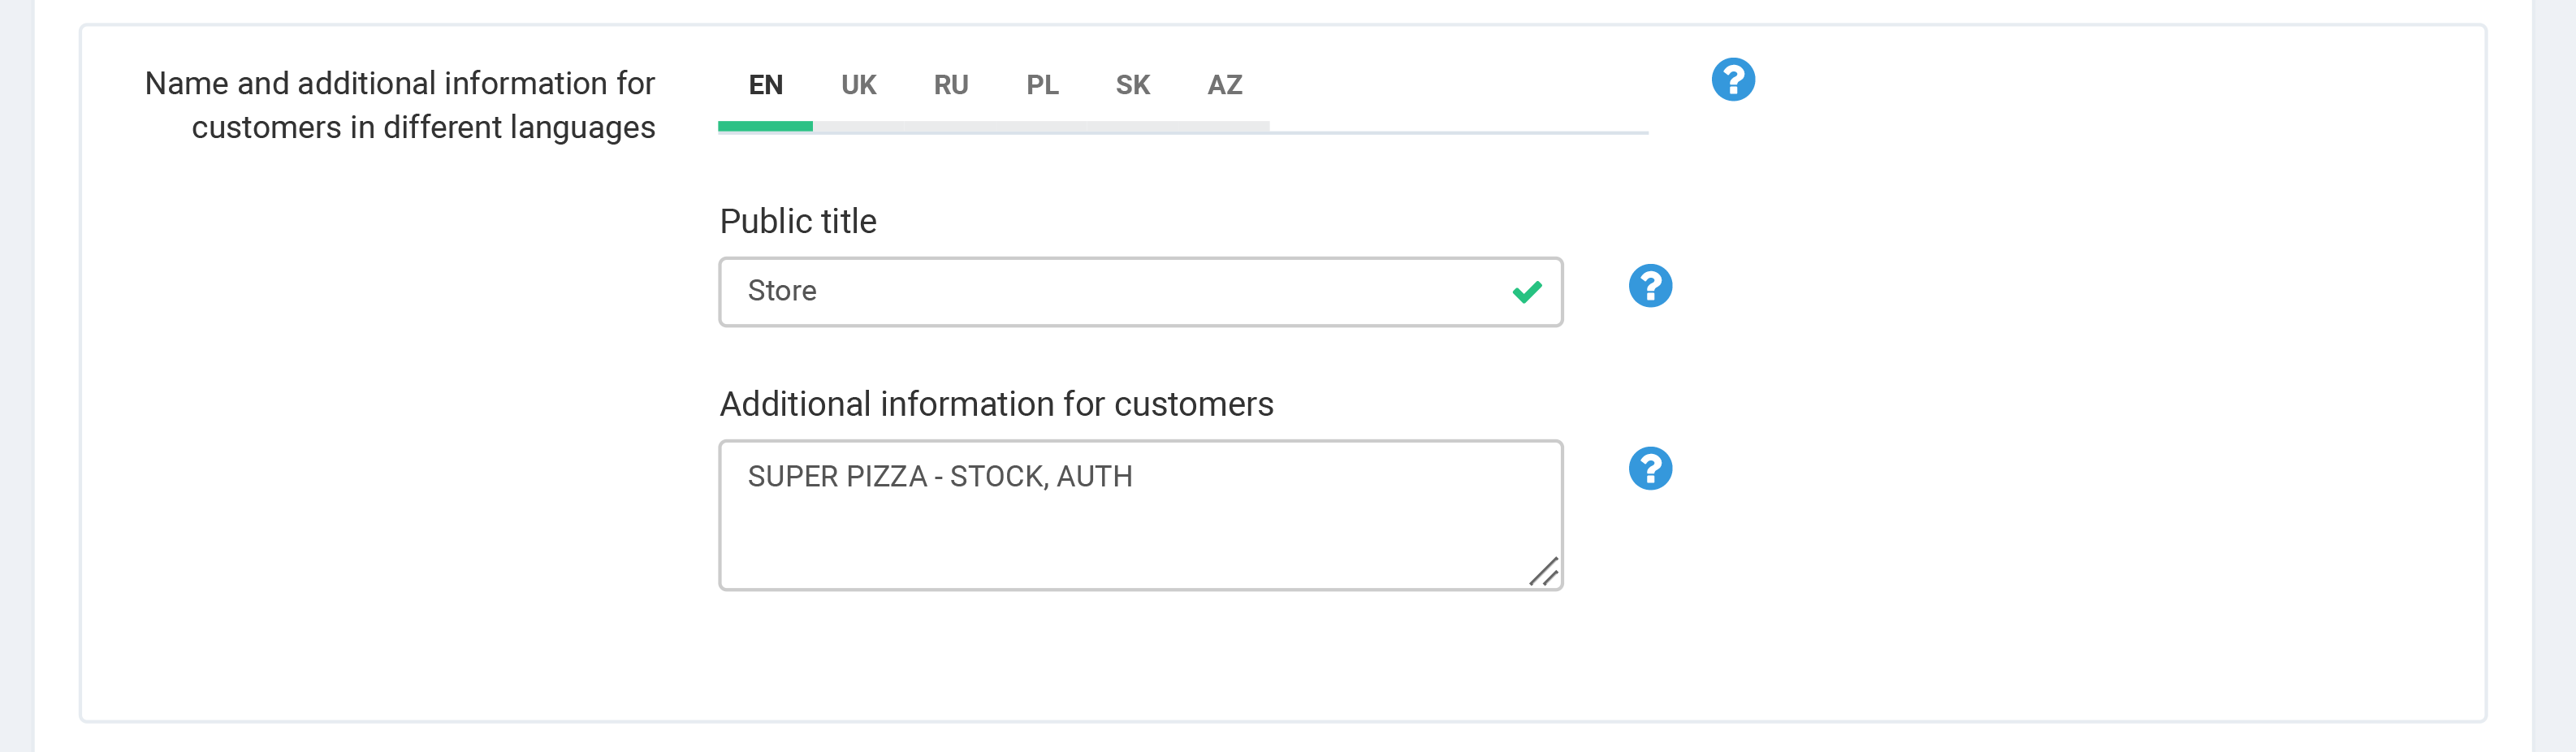Select the EN language tab
Screen dimensions: 2576x752
[765, 85]
